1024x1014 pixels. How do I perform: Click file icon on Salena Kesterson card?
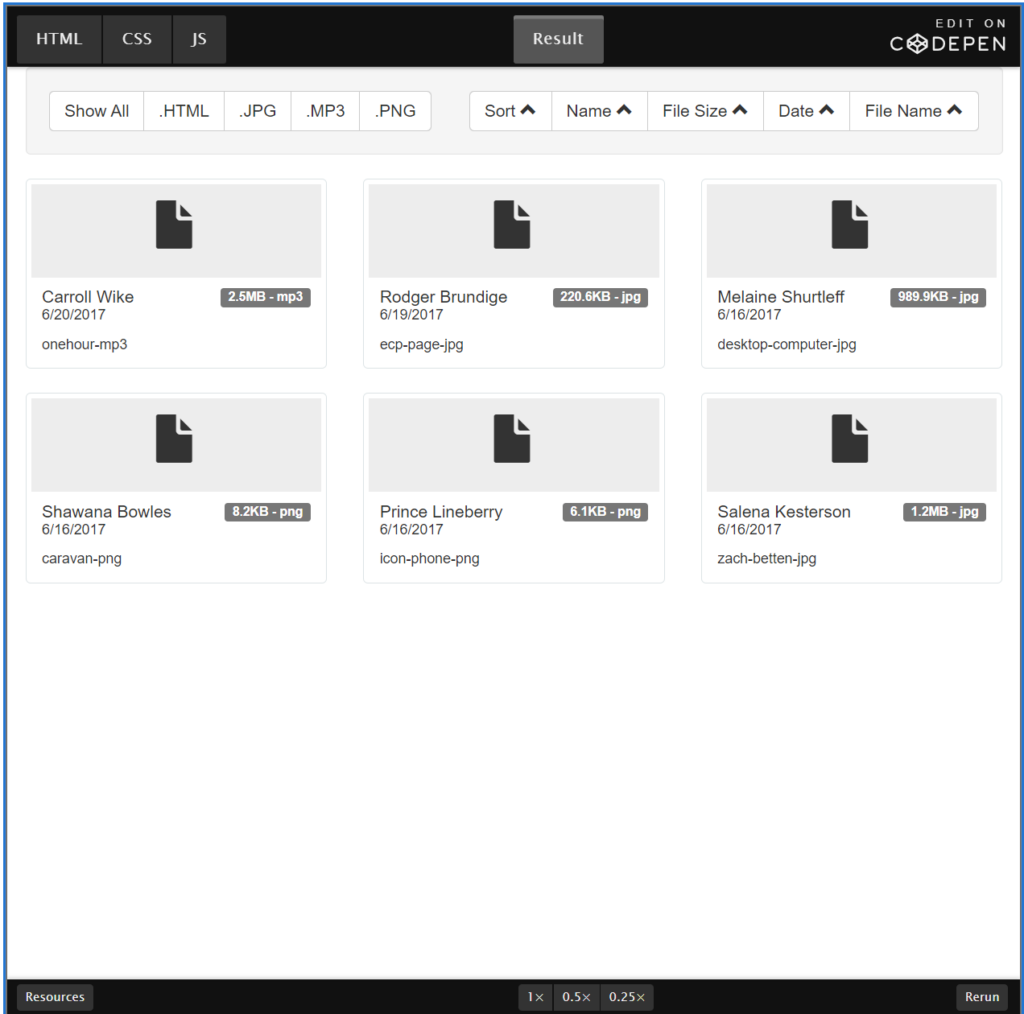pyautogui.click(x=850, y=439)
